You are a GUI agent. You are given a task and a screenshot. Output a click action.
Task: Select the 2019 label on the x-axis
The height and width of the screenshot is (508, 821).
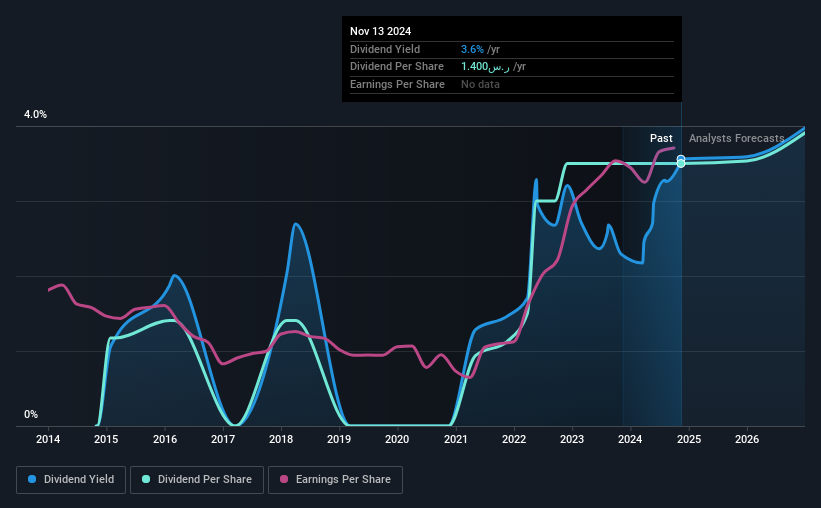coord(339,439)
